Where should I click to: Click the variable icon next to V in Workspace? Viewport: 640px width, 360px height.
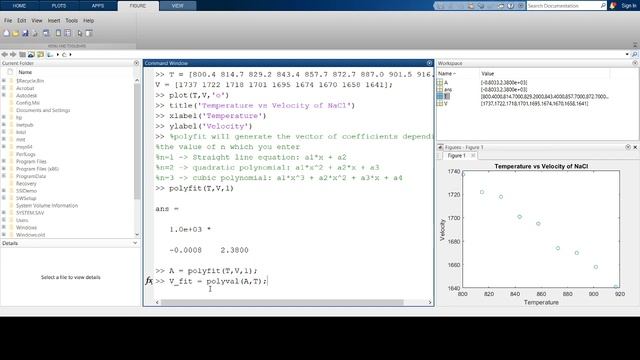click(440, 104)
